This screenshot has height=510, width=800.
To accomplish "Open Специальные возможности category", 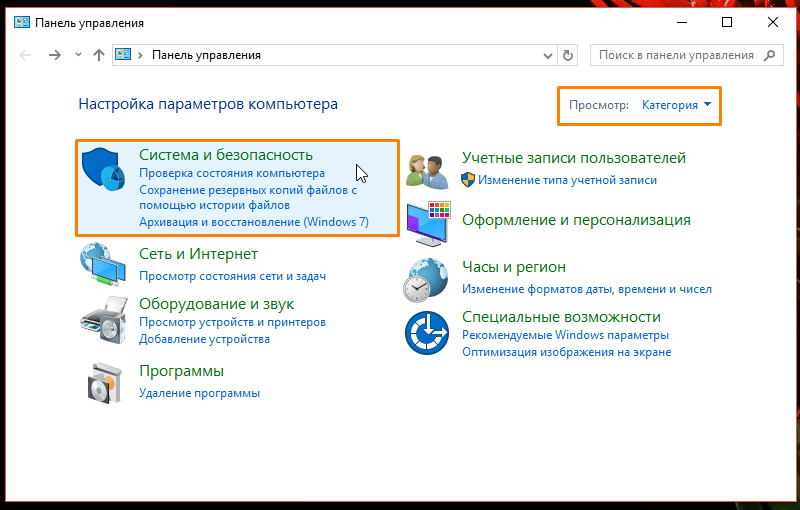I will point(561,317).
